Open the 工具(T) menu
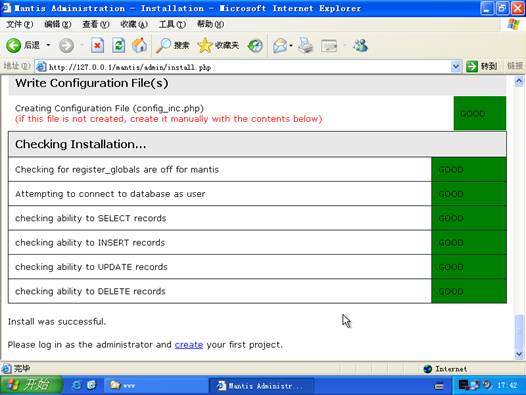Viewport: 526px width, 395px height. (x=172, y=24)
